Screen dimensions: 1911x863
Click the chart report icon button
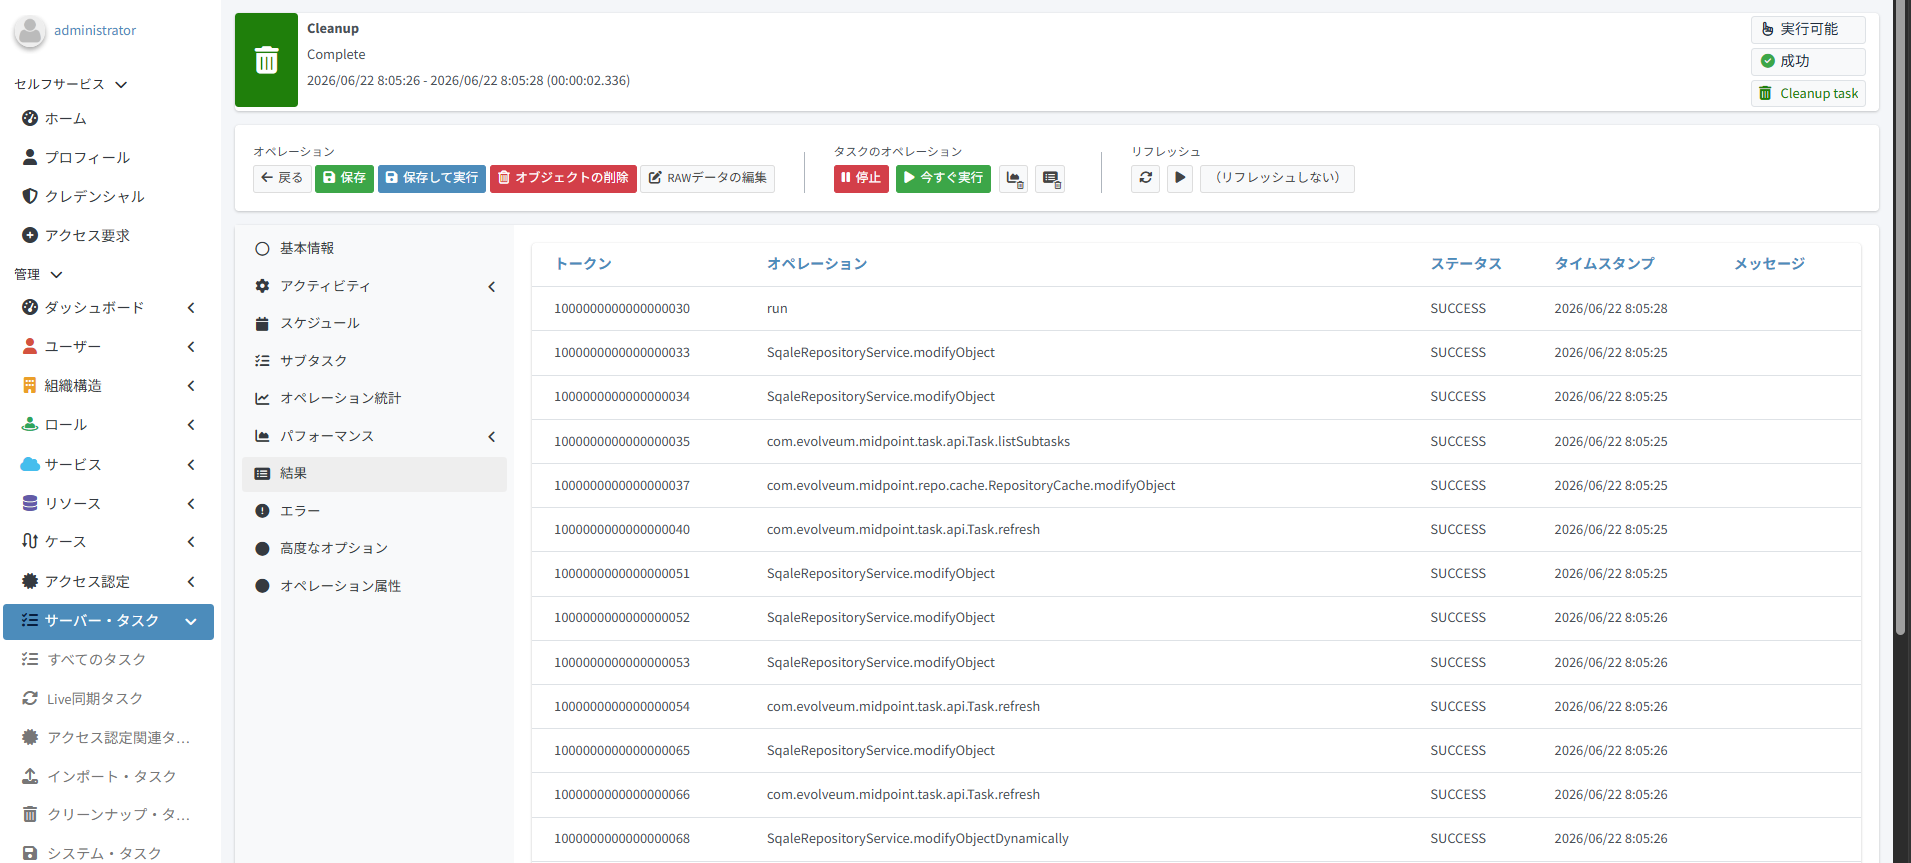click(x=1014, y=179)
